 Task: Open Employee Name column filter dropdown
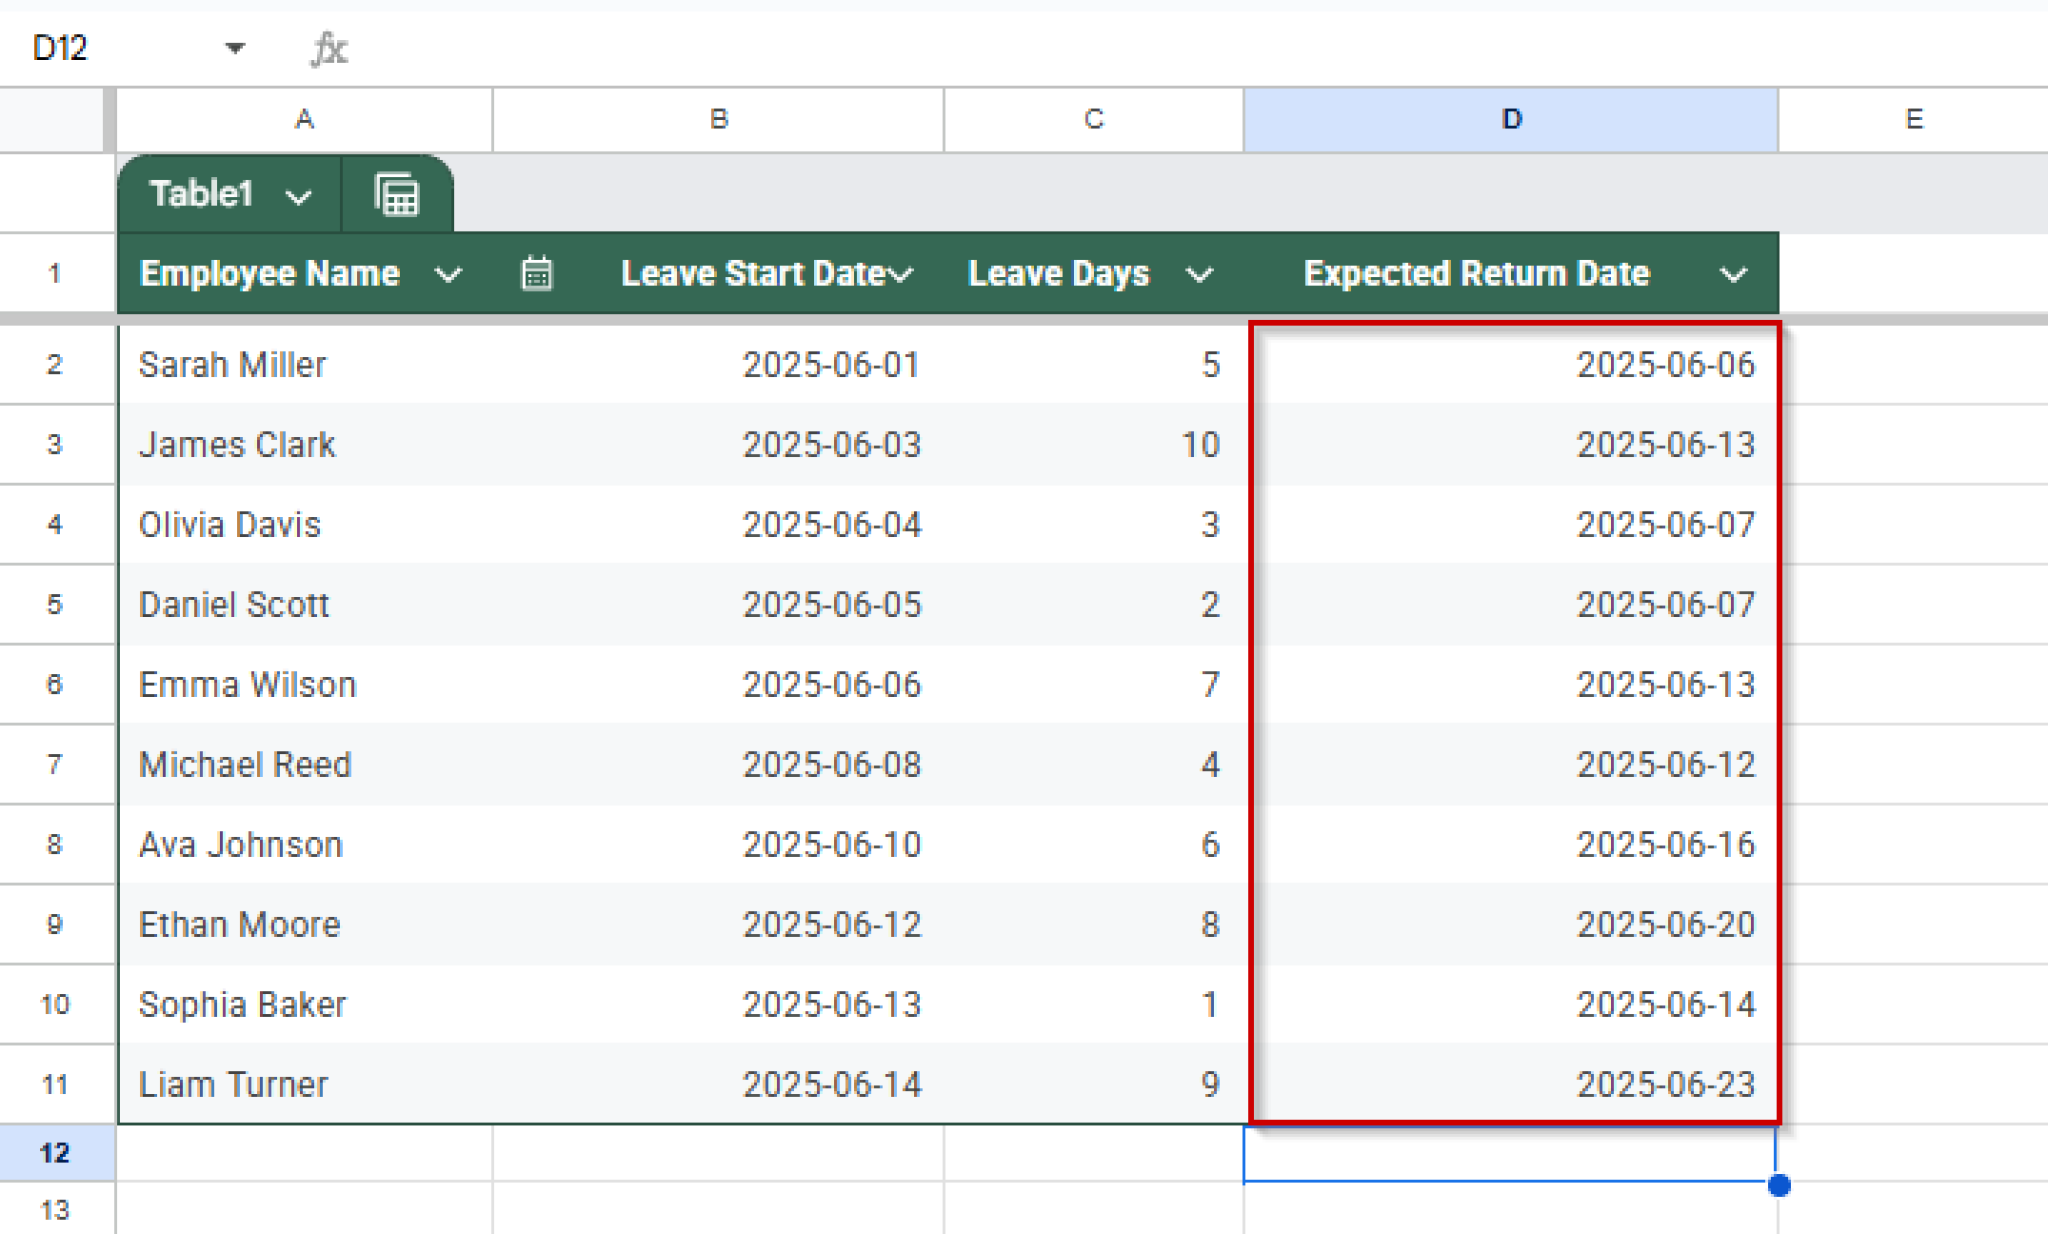[449, 274]
